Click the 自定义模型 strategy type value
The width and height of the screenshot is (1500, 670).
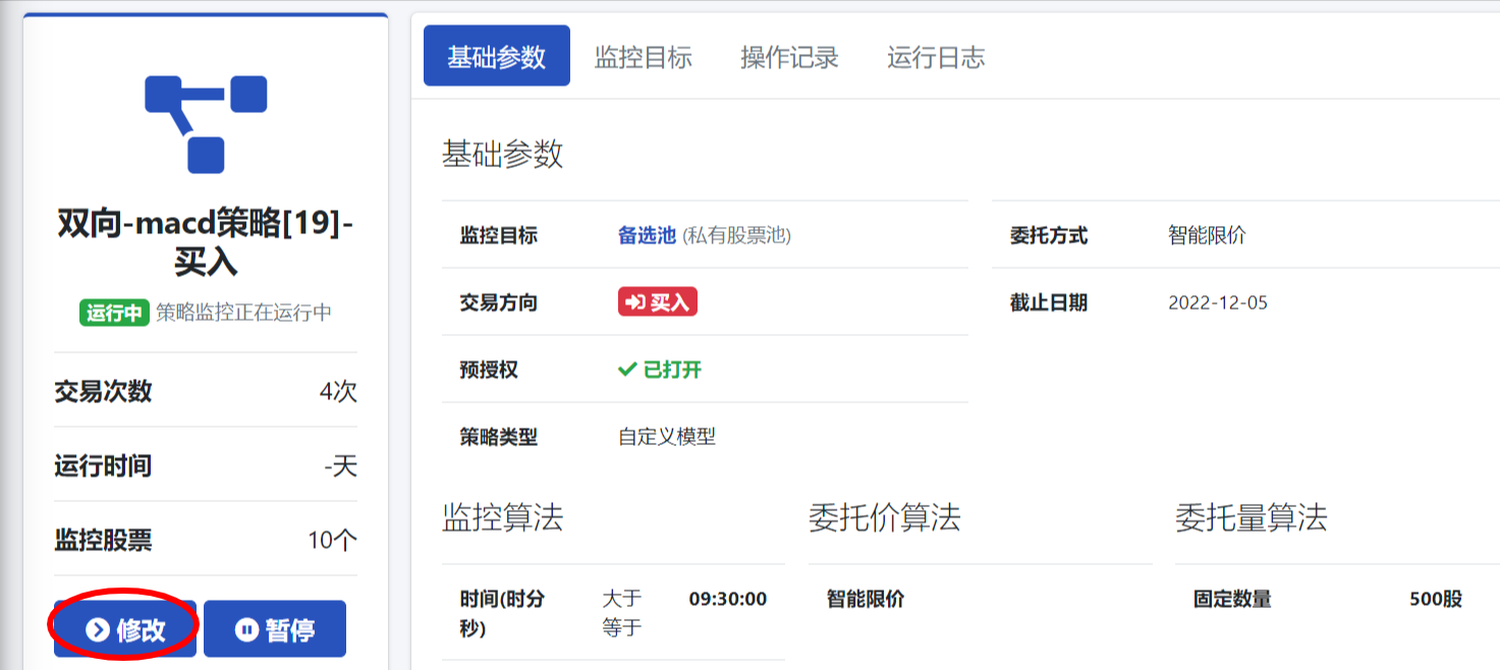(667, 437)
